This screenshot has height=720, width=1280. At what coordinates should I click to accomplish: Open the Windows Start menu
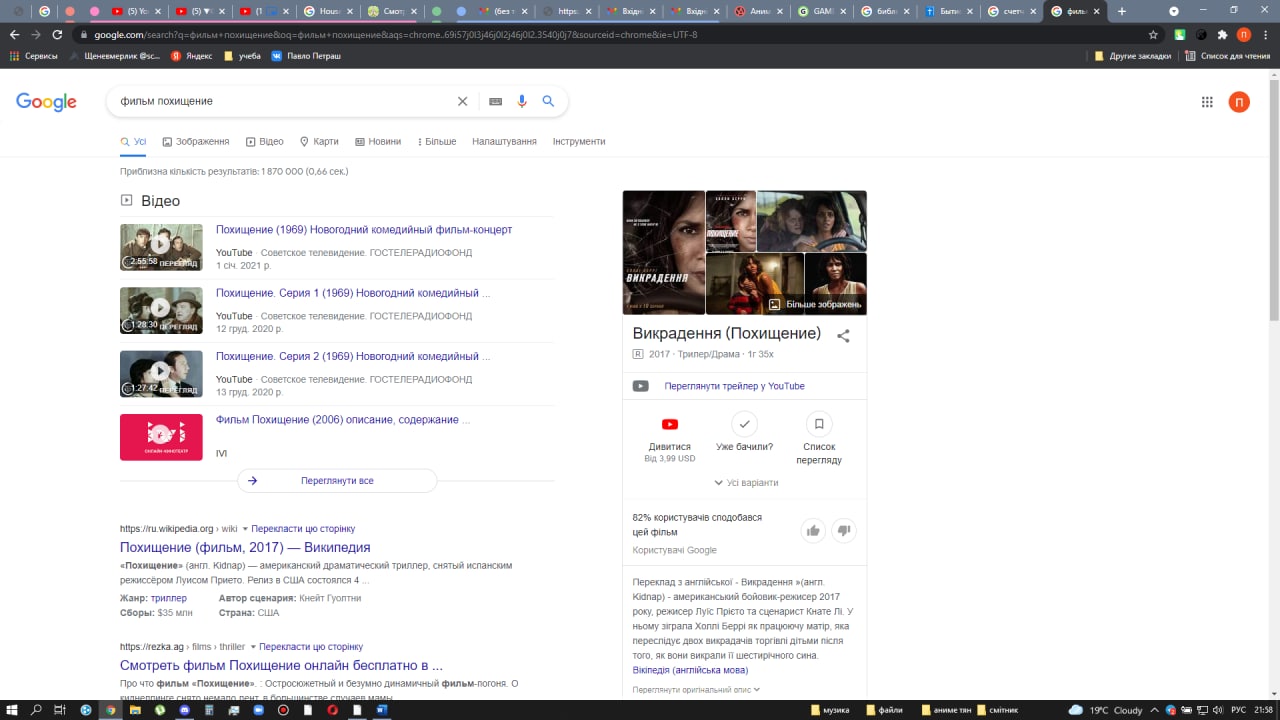[x=11, y=710]
